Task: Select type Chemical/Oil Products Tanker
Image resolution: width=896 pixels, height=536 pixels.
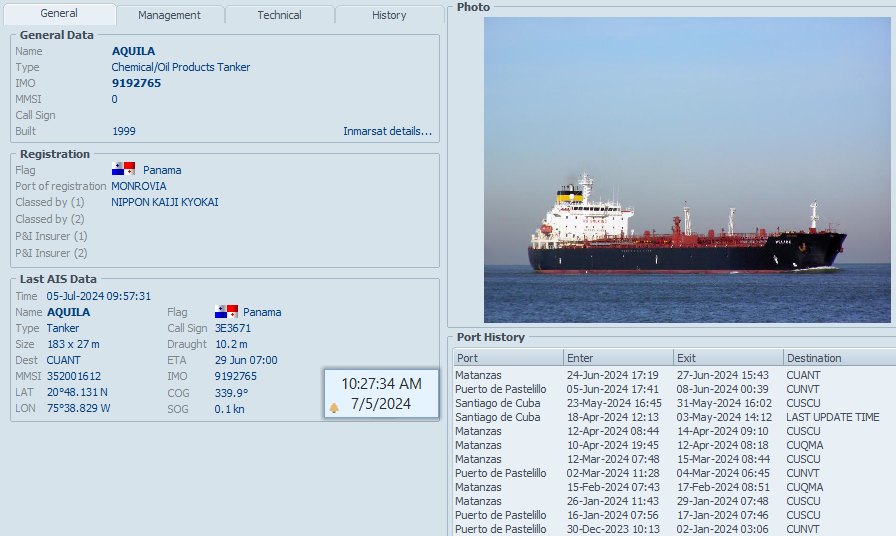Action: click(x=181, y=67)
